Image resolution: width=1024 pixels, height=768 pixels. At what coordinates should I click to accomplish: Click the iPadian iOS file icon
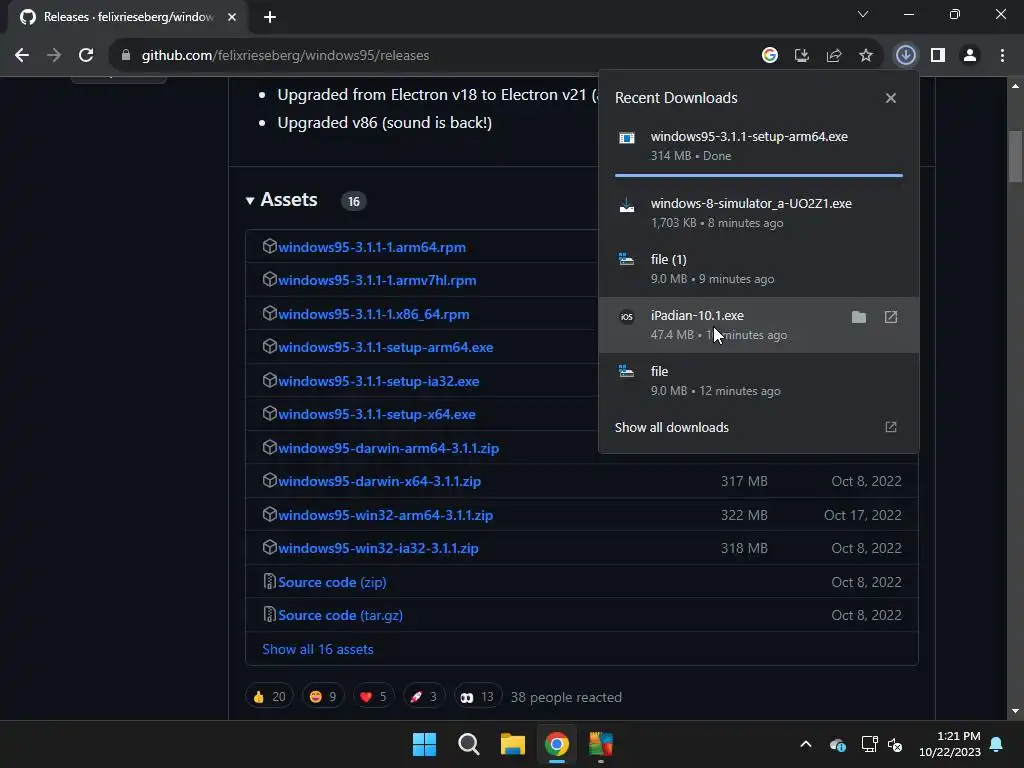tap(626, 317)
